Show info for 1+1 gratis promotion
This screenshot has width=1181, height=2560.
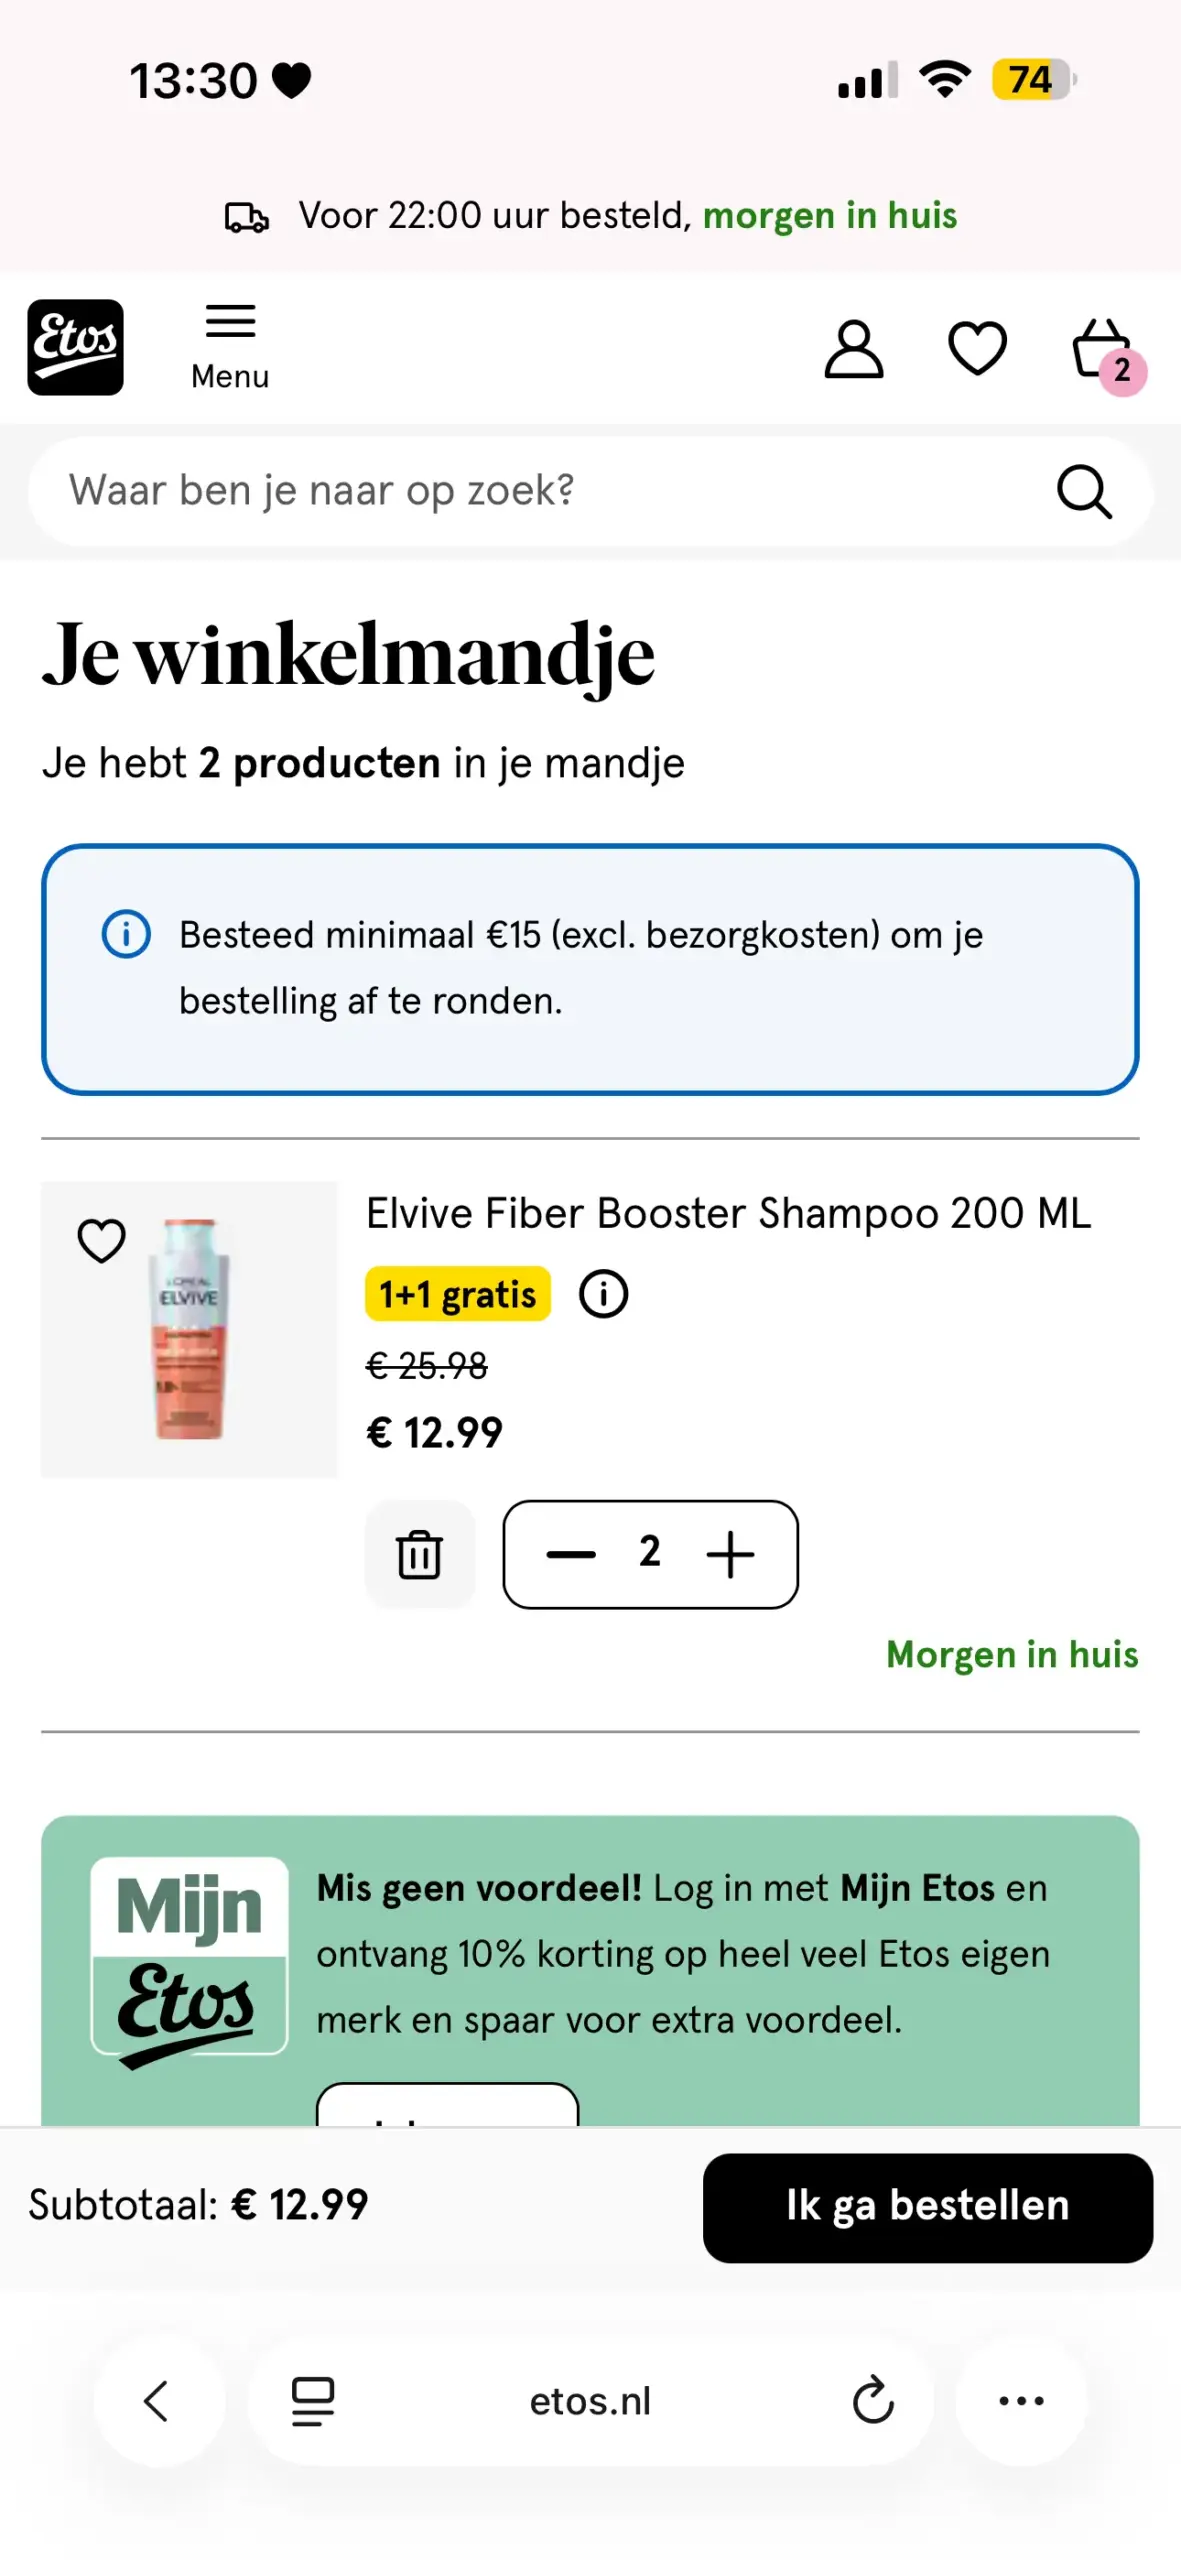604,1294
